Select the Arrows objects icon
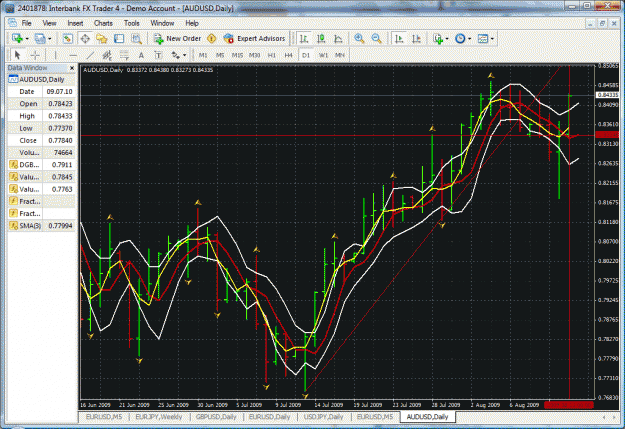625x429 pixels. point(175,55)
